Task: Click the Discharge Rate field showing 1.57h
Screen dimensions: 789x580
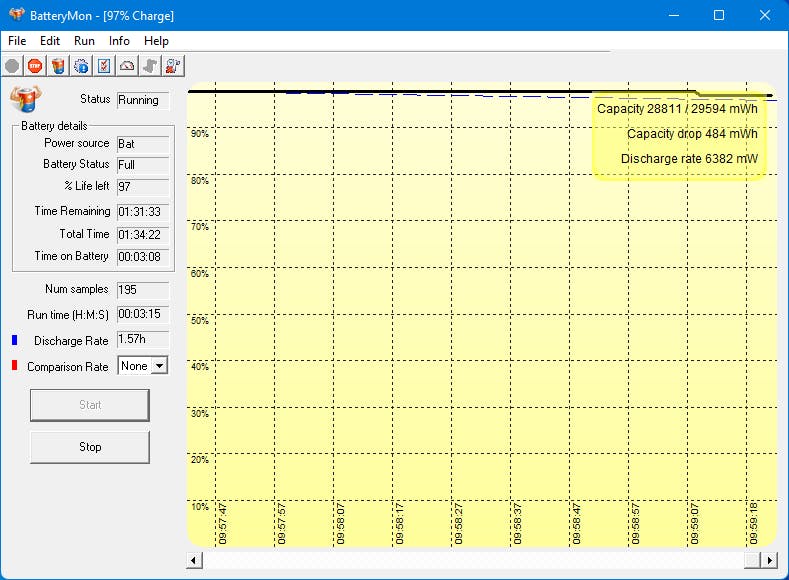Action: tap(143, 340)
